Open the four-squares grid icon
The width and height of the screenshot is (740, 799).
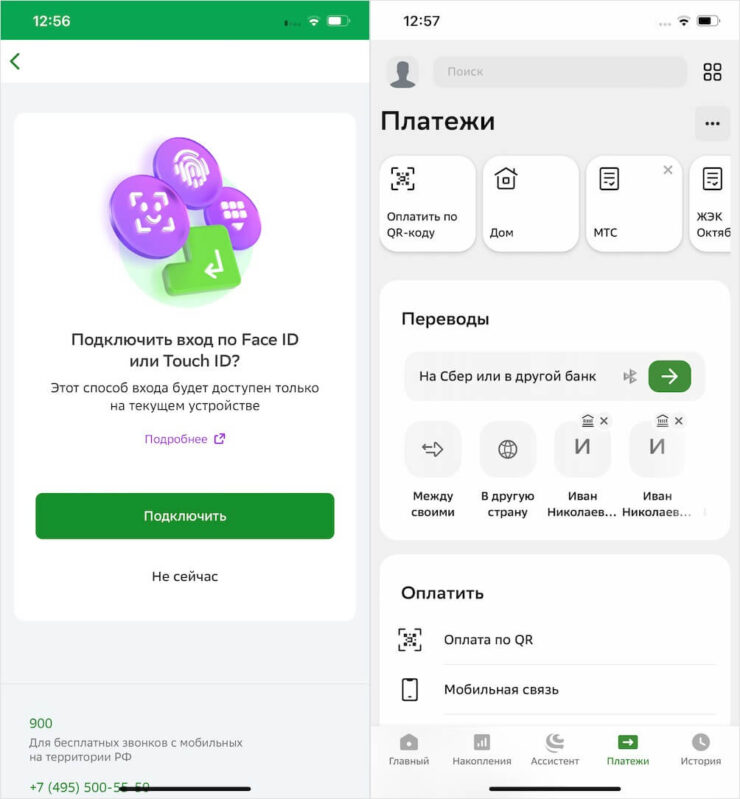click(x=712, y=72)
